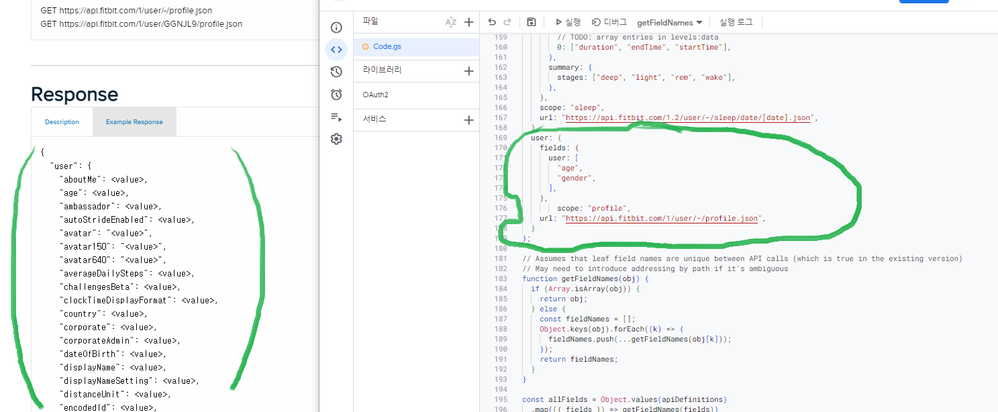Sort files with the AZ icon
The height and width of the screenshot is (412, 998).
point(450,21)
